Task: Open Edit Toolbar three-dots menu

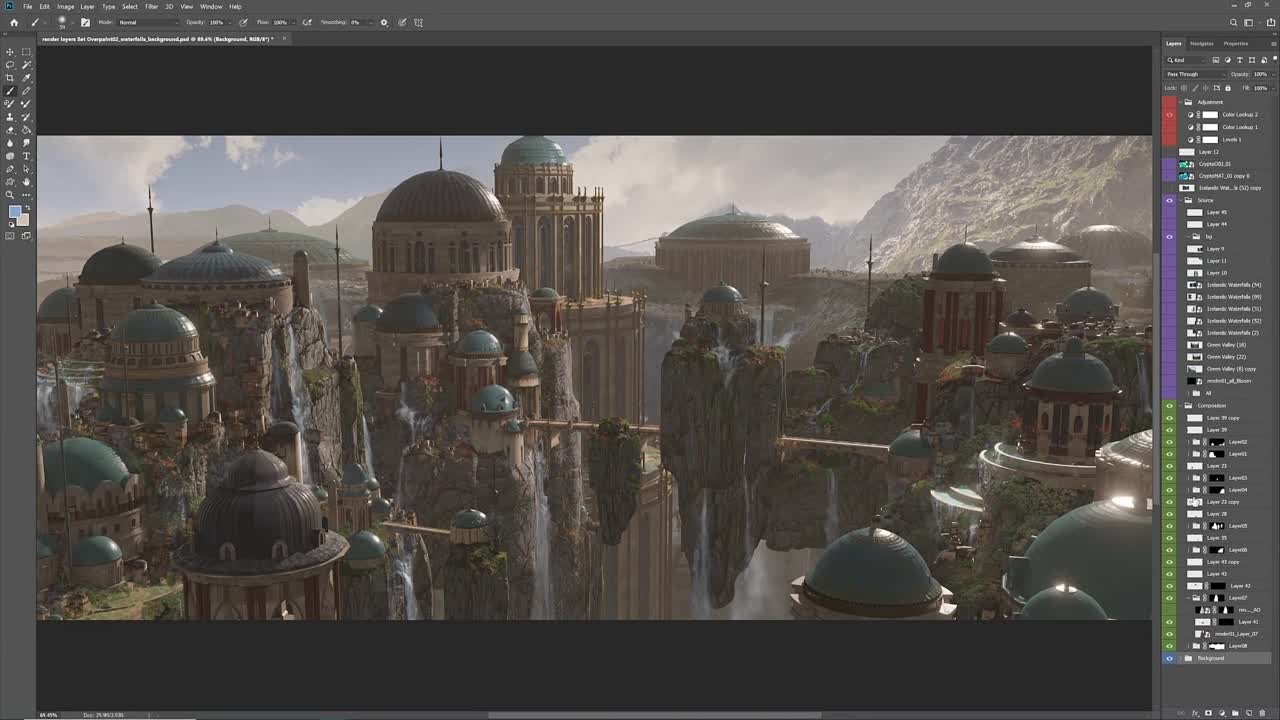Action: click(26, 195)
